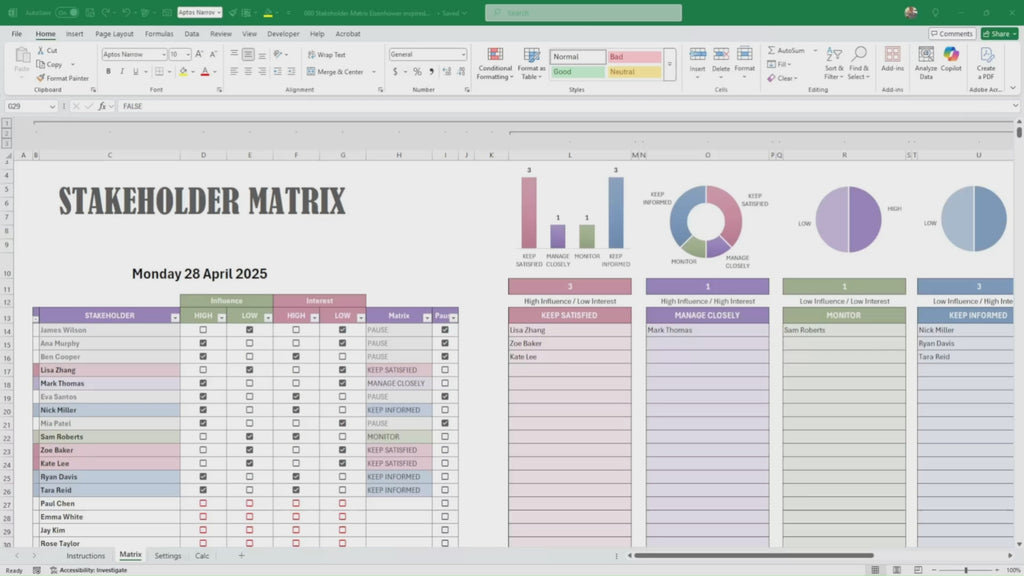Open the Page Layout ribbon tab
1024x576 pixels.
point(114,34)
